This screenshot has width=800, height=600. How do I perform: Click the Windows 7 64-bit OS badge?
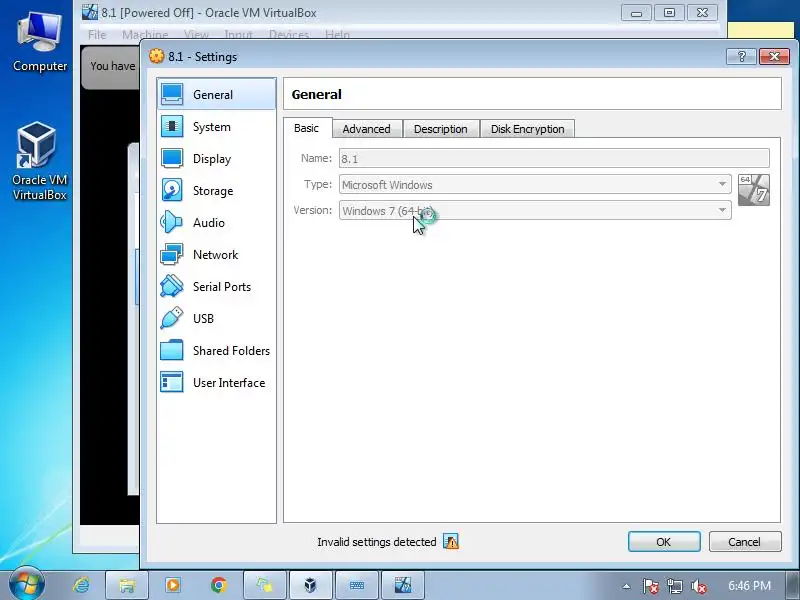(x=754, y=190)
